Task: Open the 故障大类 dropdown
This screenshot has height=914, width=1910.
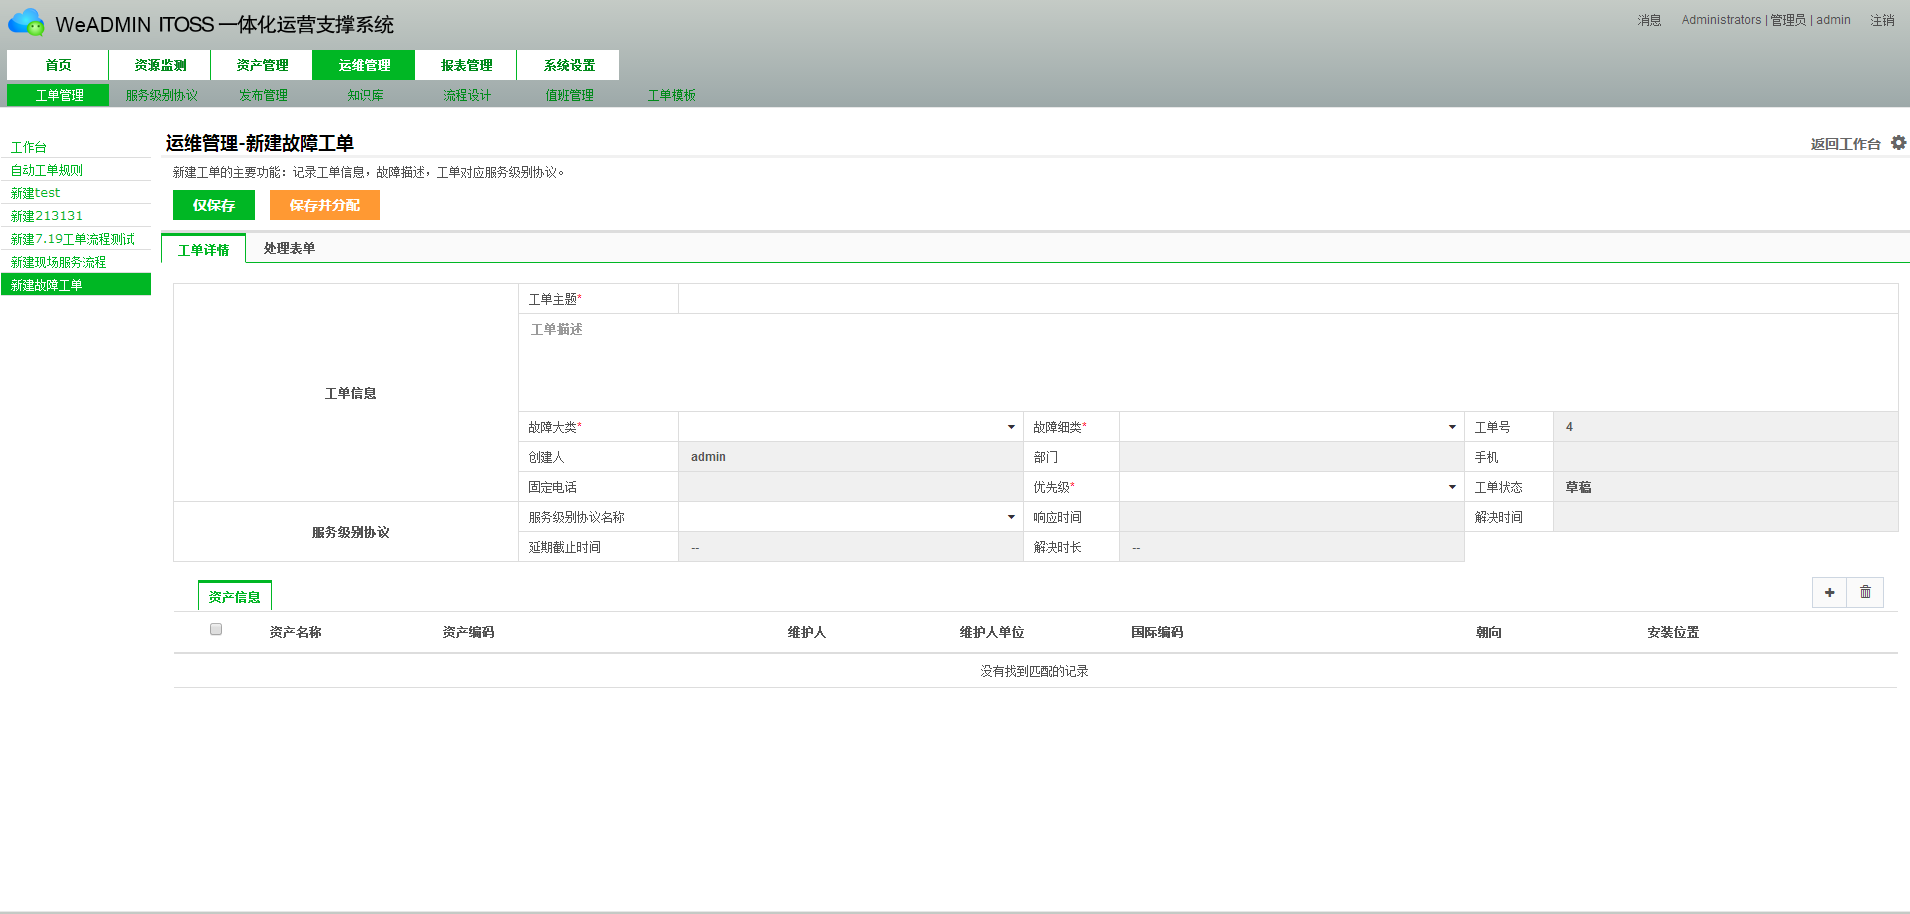Action: click(850, 427)
